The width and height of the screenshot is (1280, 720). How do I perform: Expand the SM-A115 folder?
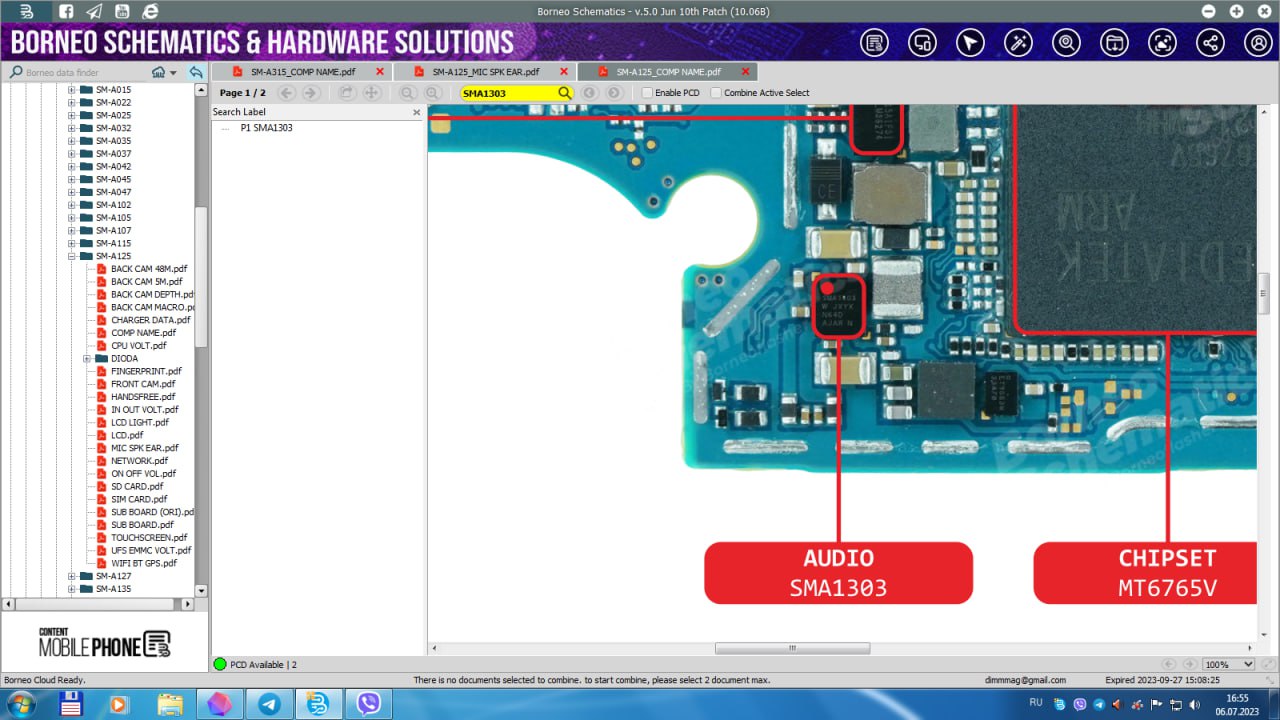pyautogui.click(x=72, y=243)
